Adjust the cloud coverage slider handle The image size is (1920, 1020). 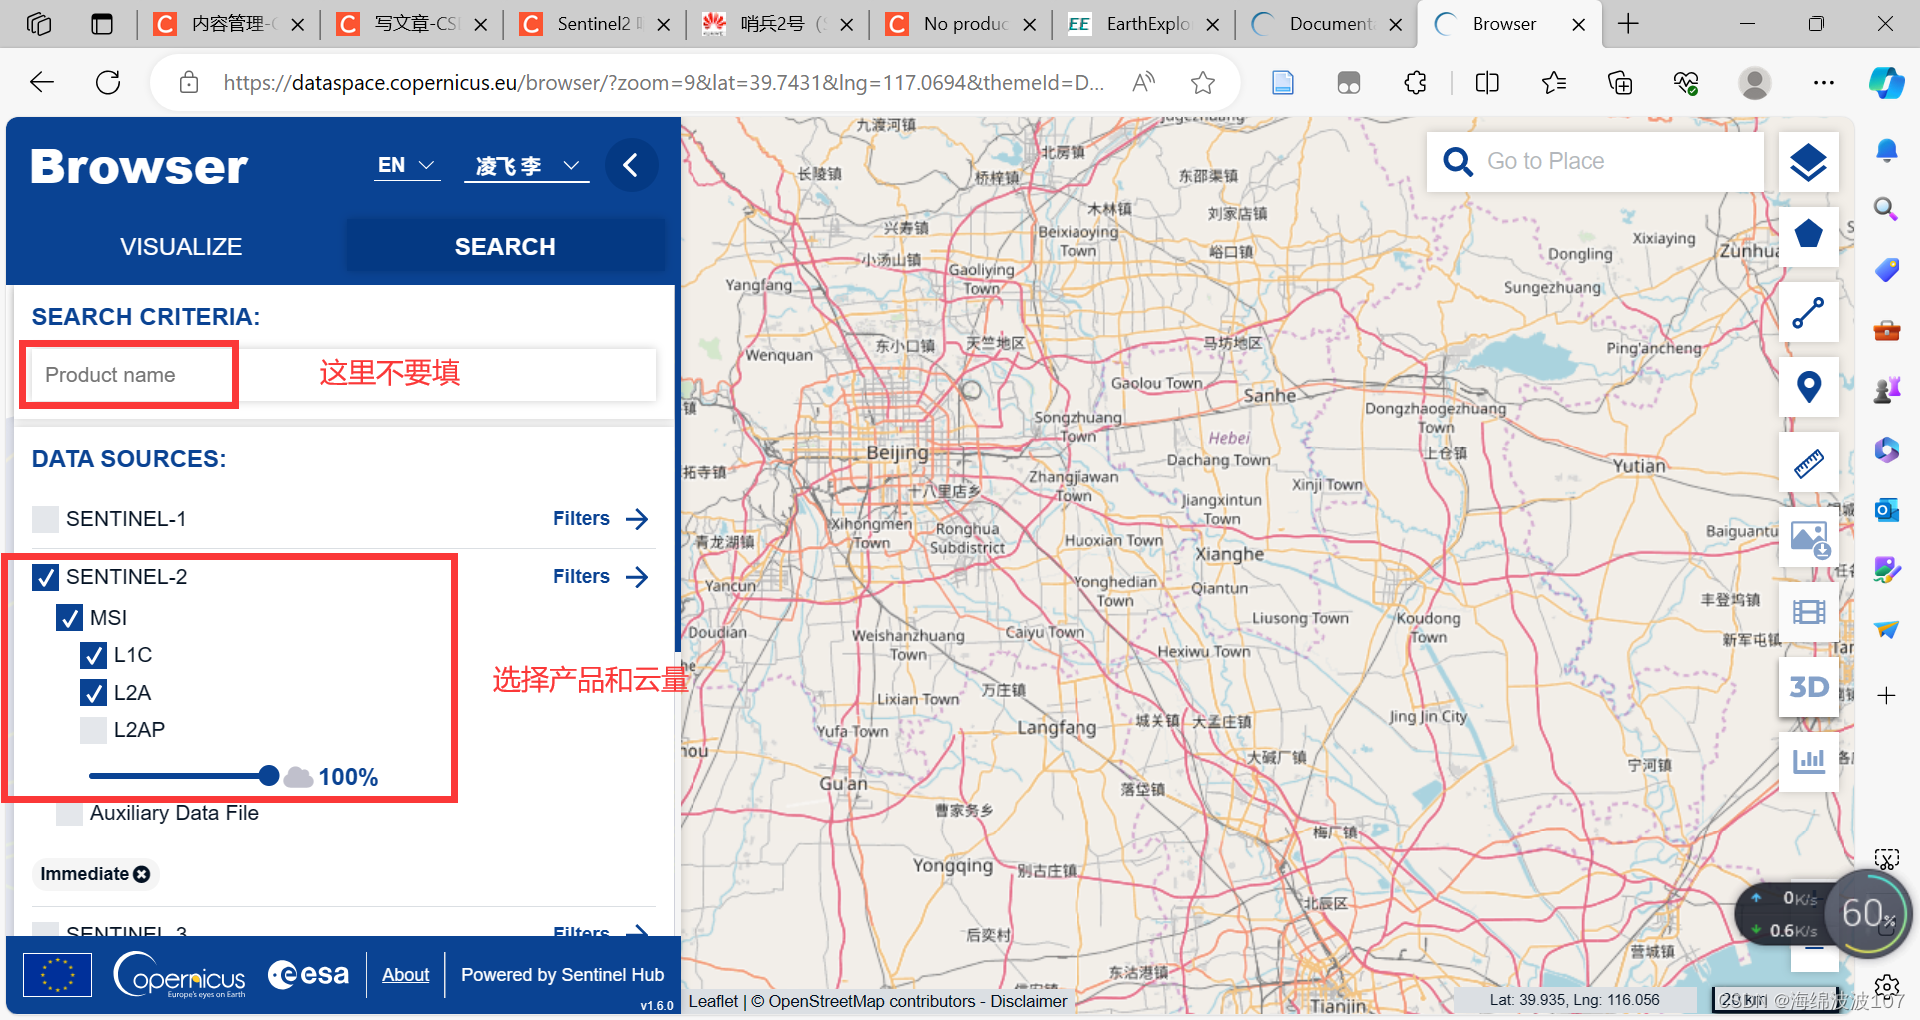pyautogui.click(x=268, y=776)
